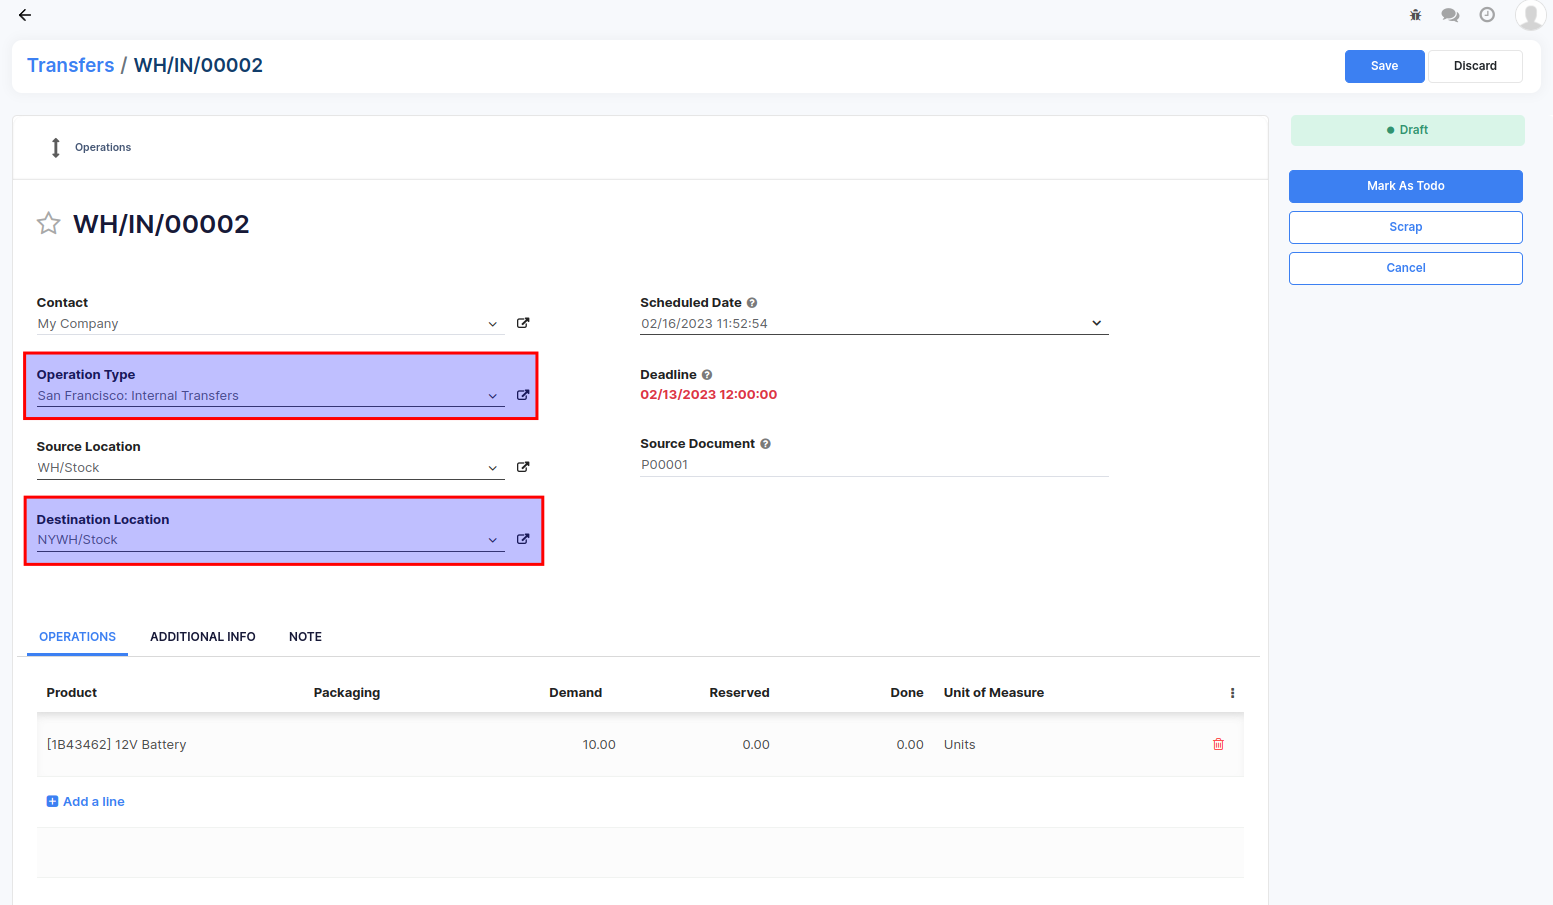Navigate to Transfers breadcrumb

click(70, 65)
